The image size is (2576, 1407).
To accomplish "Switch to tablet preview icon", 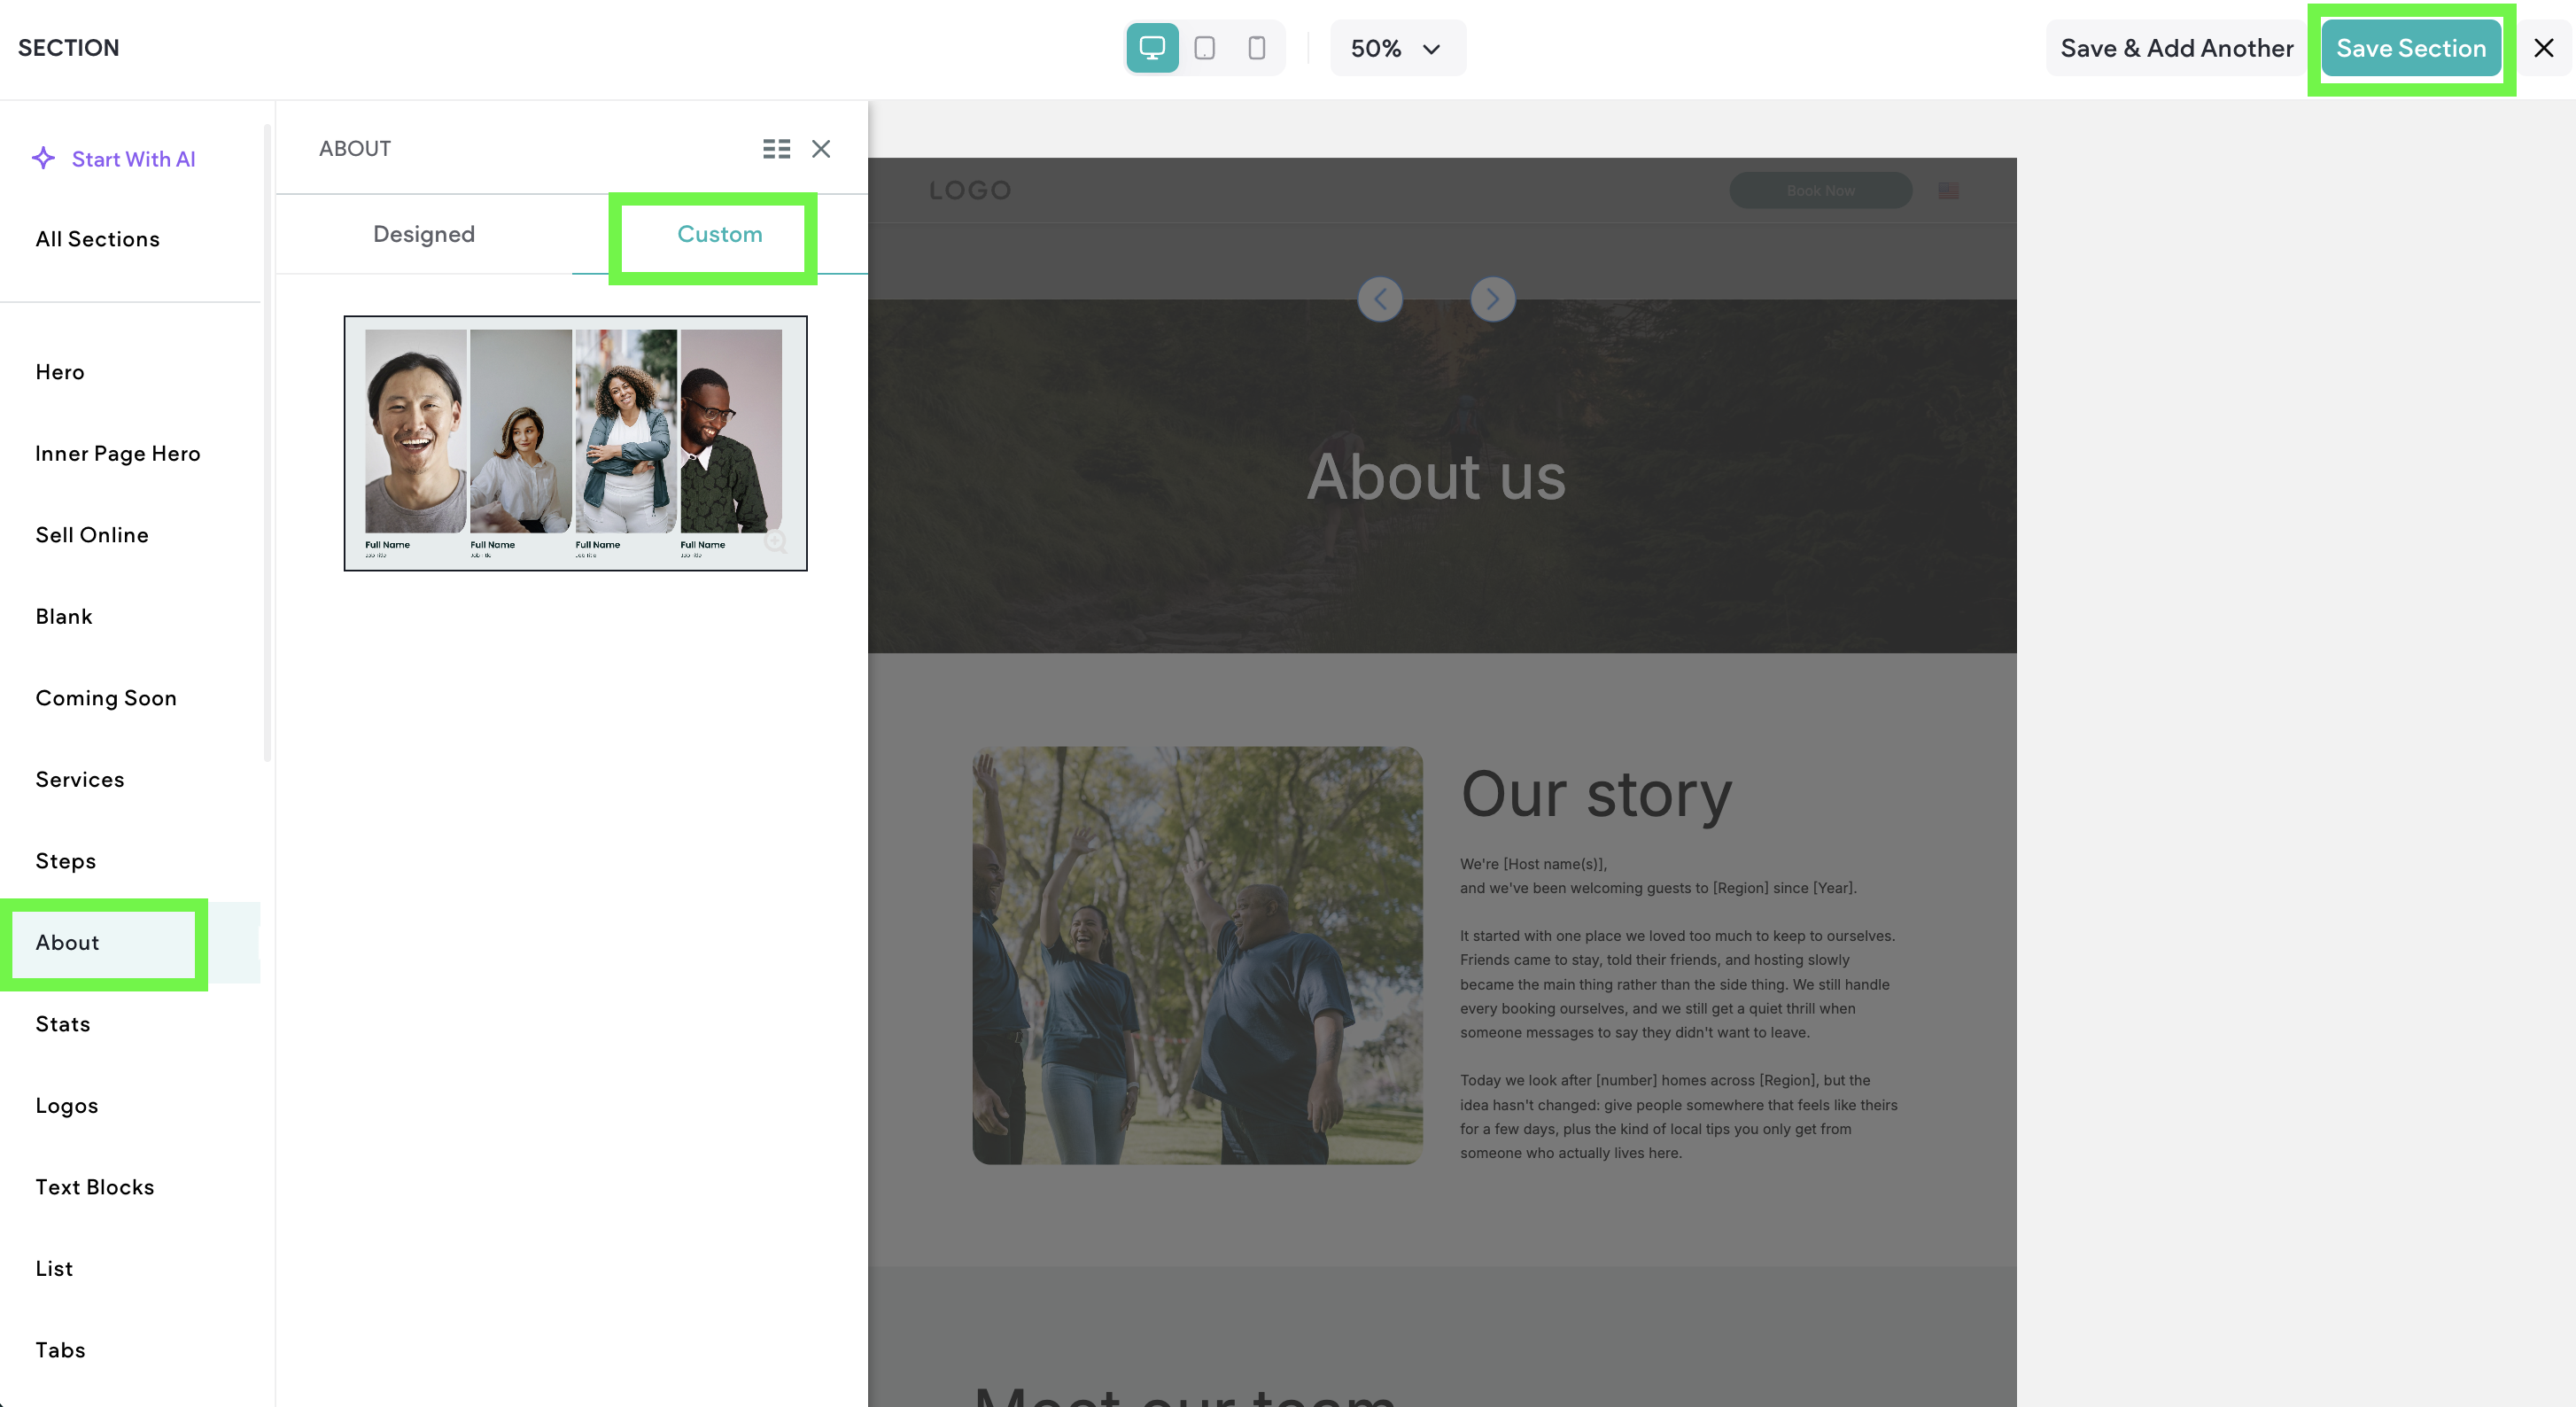I will [1205, 48].
